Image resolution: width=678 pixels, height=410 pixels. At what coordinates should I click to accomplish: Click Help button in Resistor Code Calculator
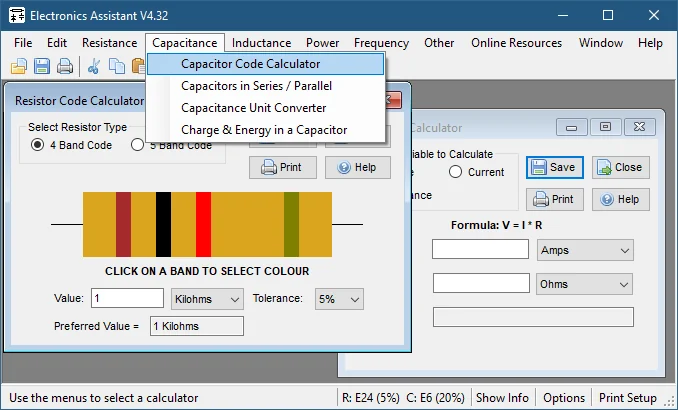(x=358, y=167)
